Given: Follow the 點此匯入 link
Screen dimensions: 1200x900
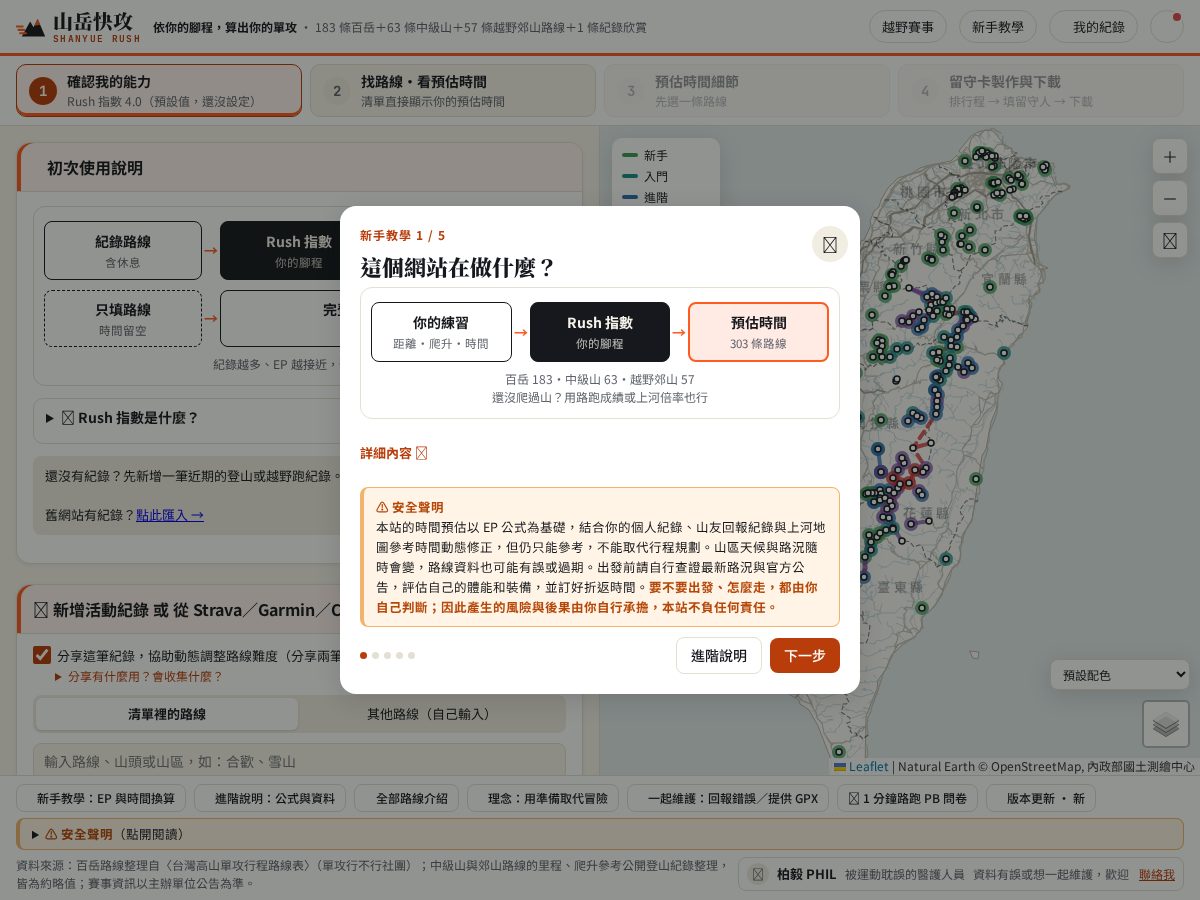Looking at the screenshot, I should coord(170,515).
